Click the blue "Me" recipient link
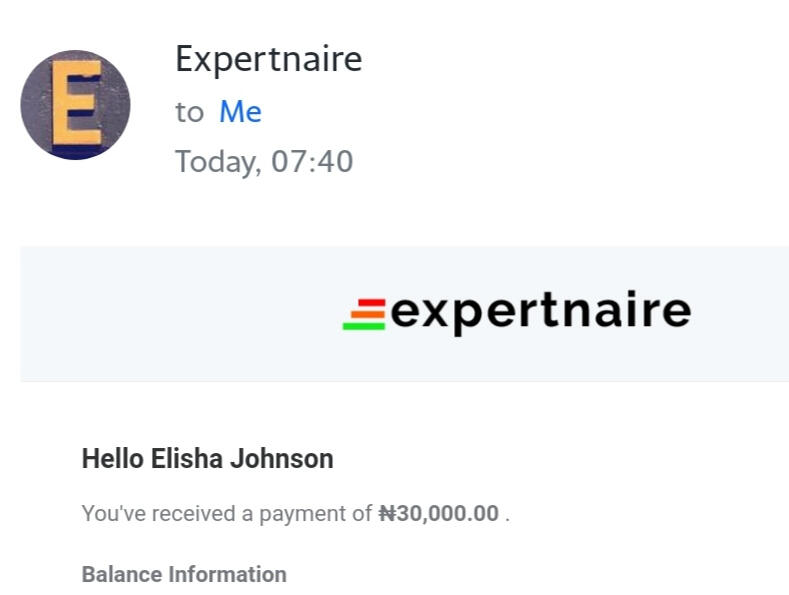The height and width of the screenshot is (595, 789). click(x=240, y=112)
